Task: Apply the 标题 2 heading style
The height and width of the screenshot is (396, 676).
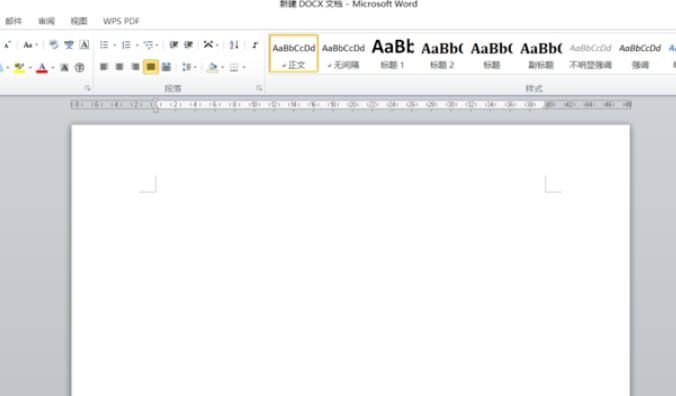Action: (x=442, y=54)
